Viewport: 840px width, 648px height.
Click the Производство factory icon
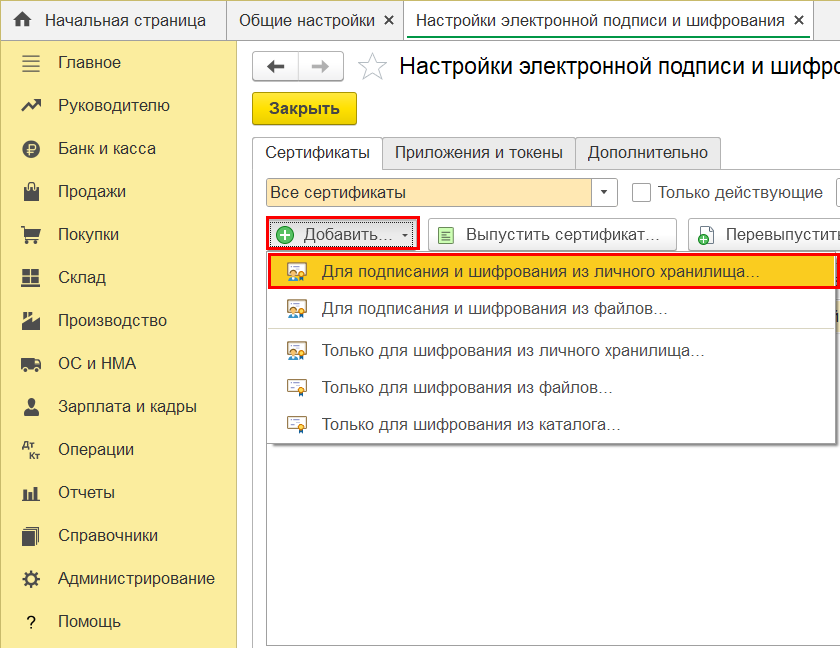point(31,320)
